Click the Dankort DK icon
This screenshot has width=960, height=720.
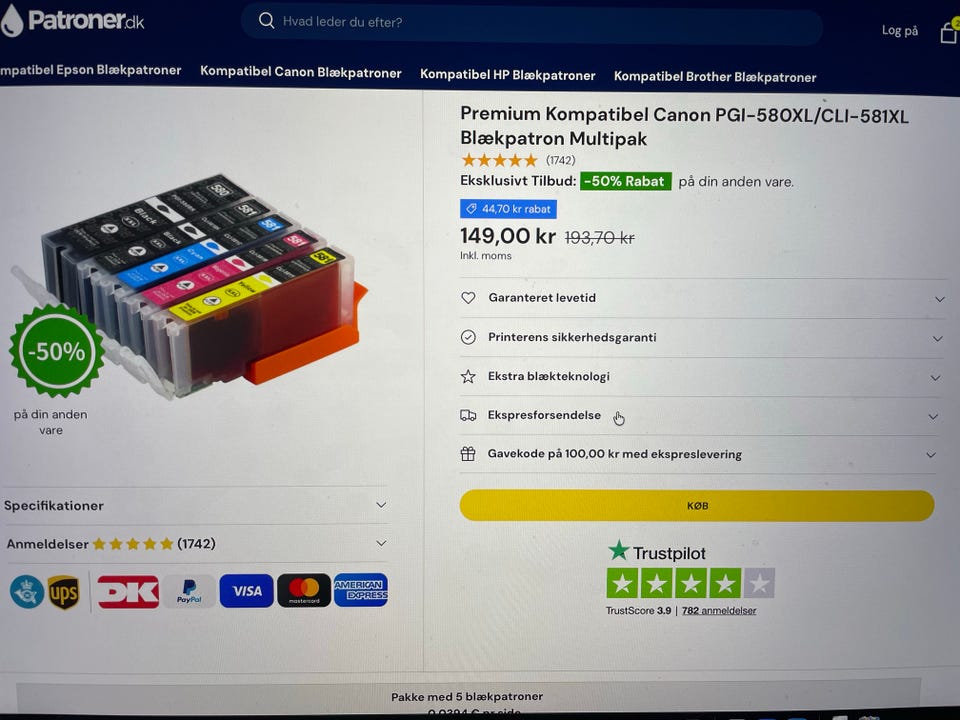pos(129,591)
